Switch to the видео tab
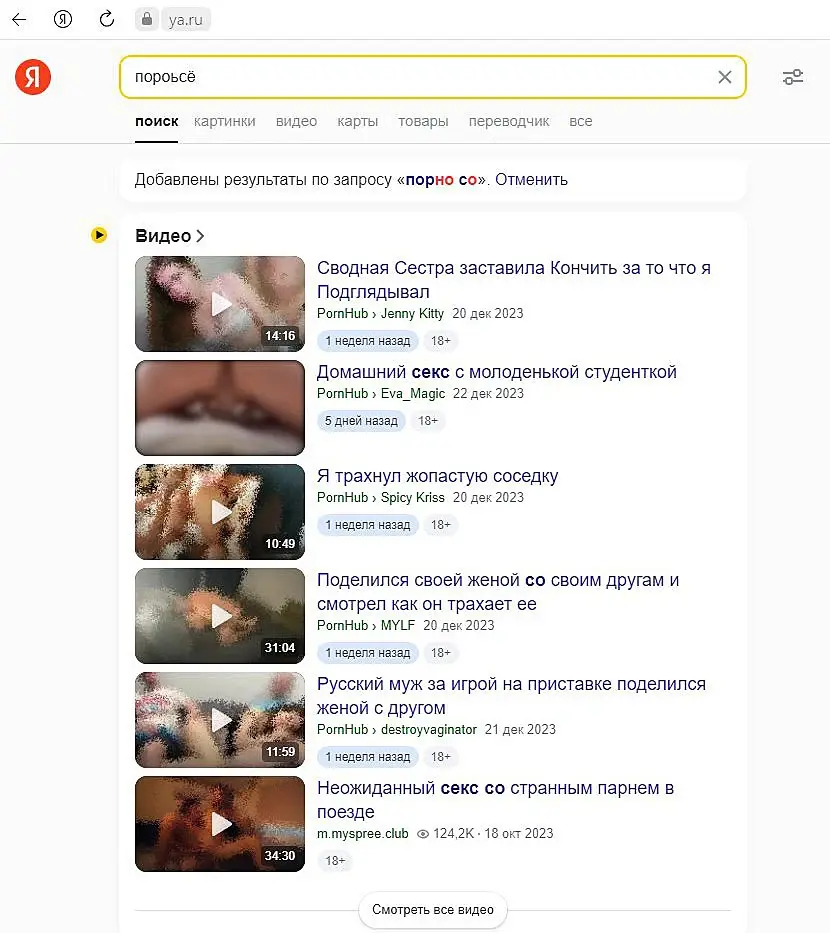 click(296, 121)
